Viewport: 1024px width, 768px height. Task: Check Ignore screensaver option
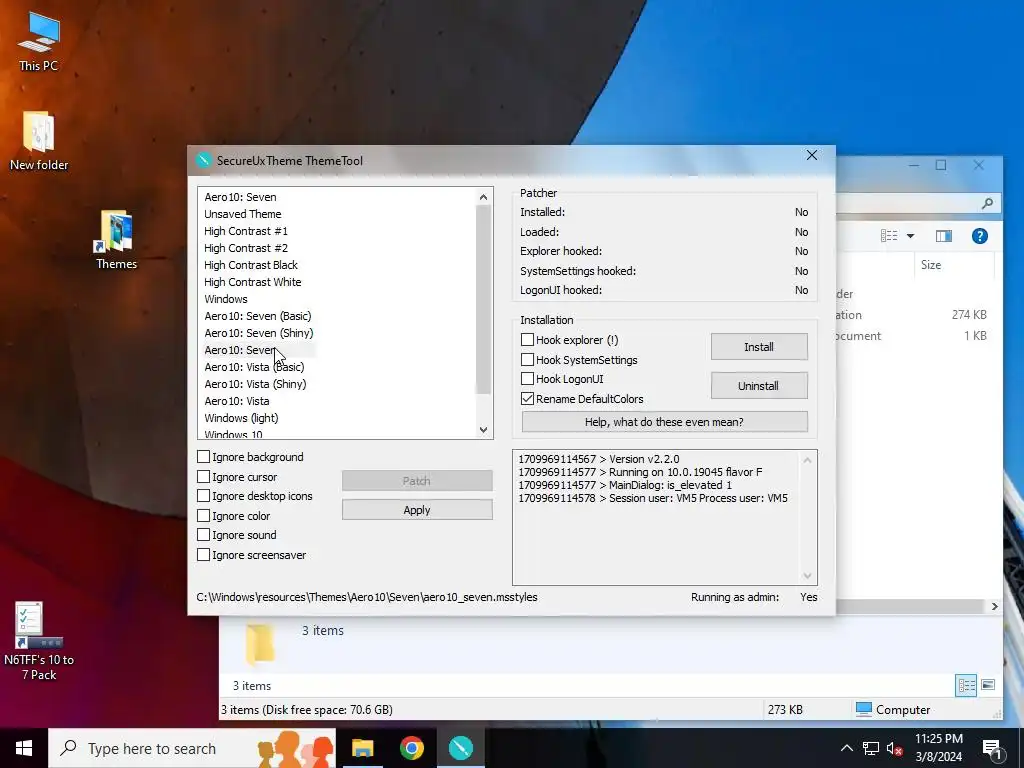[x=204, y=554]
